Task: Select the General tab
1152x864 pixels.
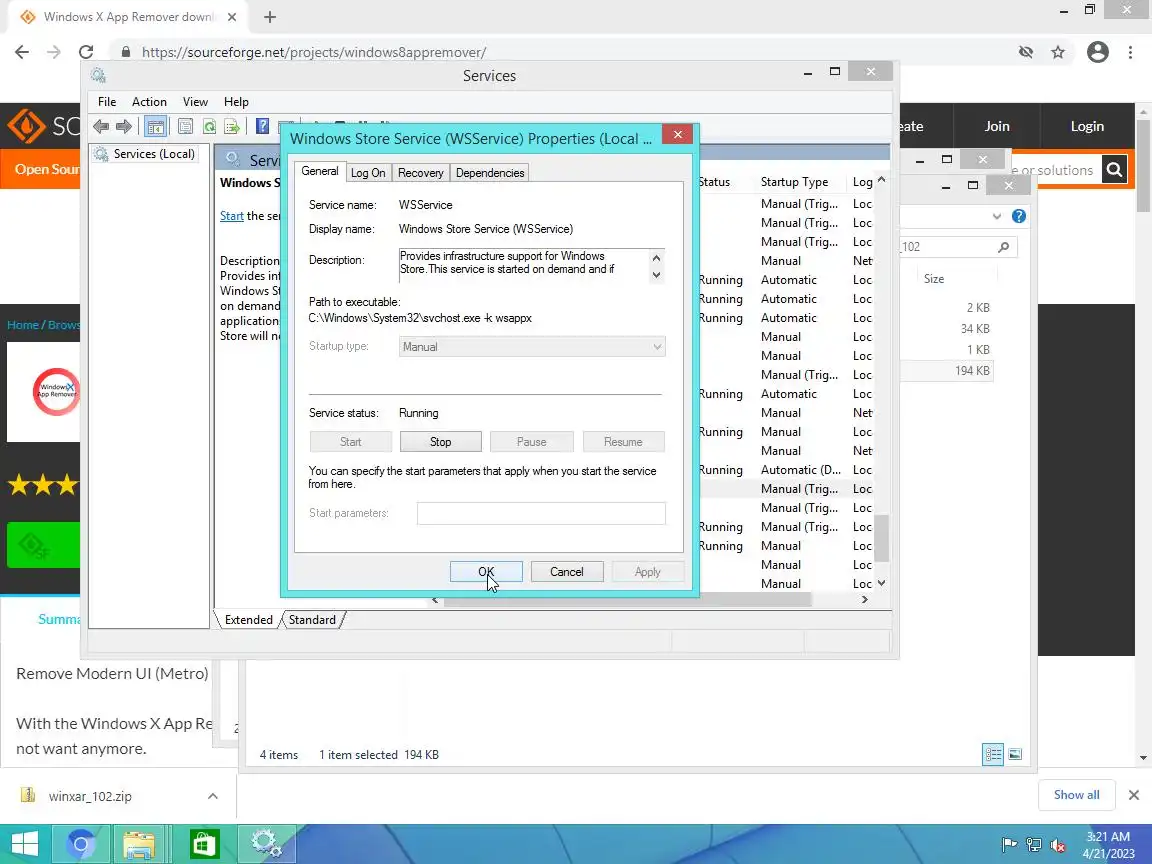Action: click(x=320, y=171)
